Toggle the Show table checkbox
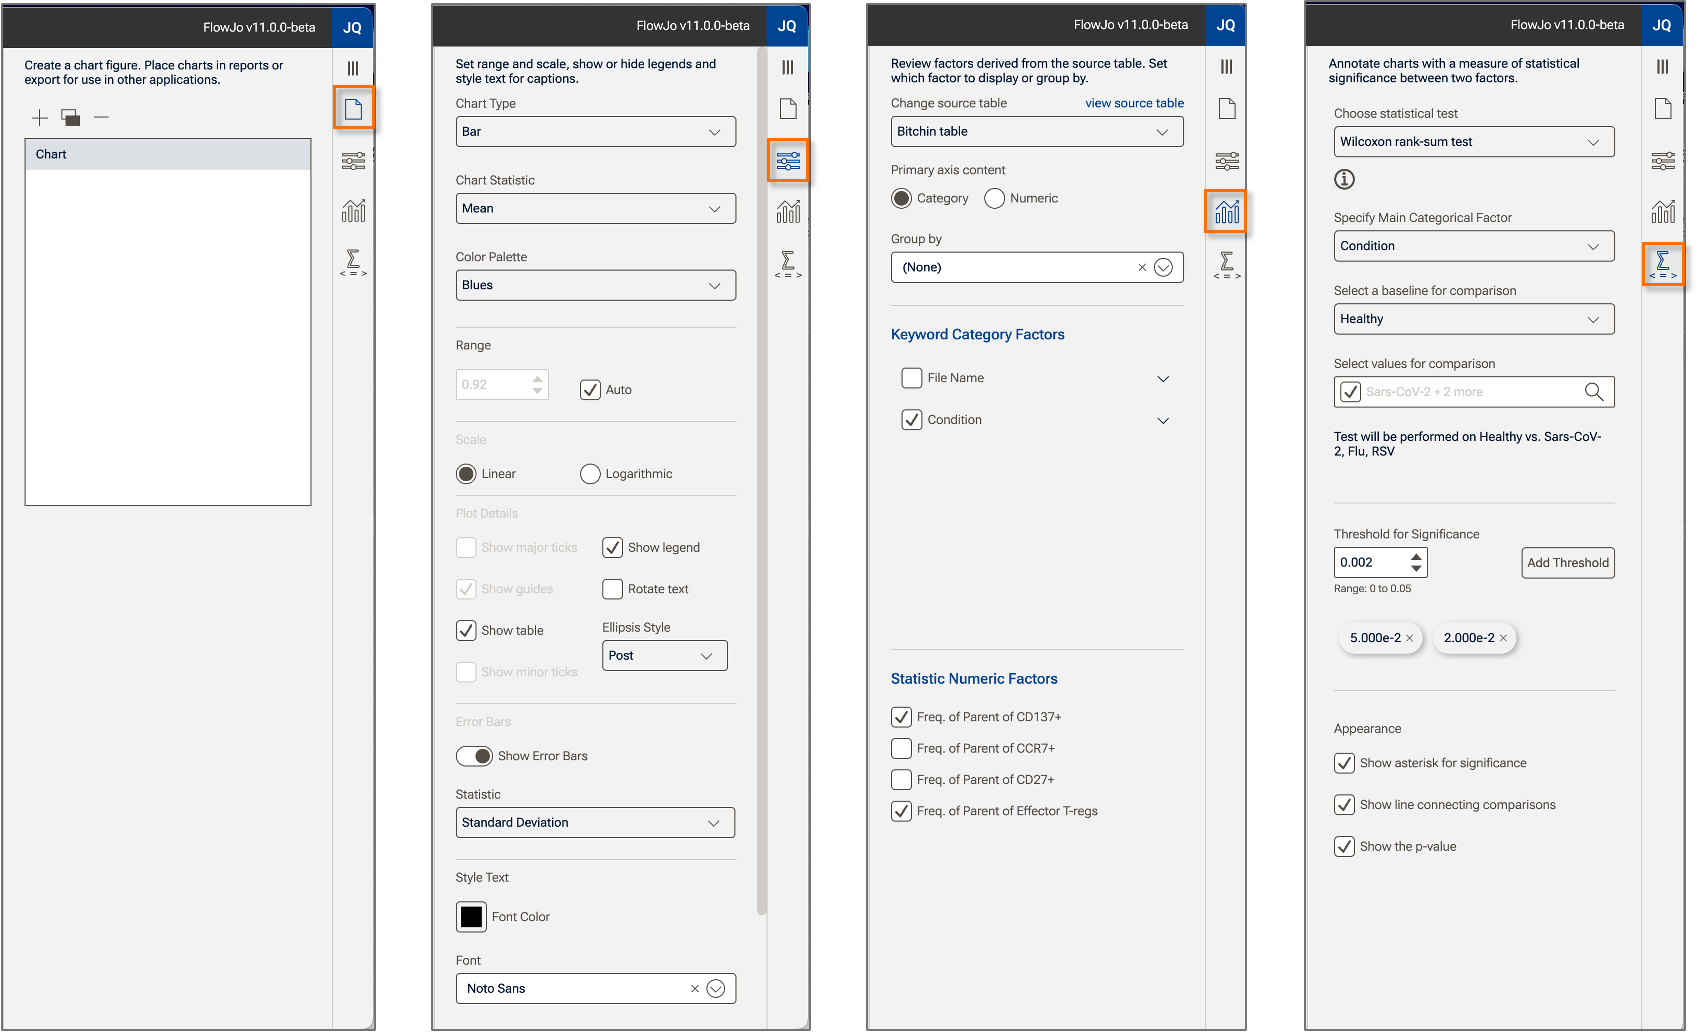 (466, 631)
